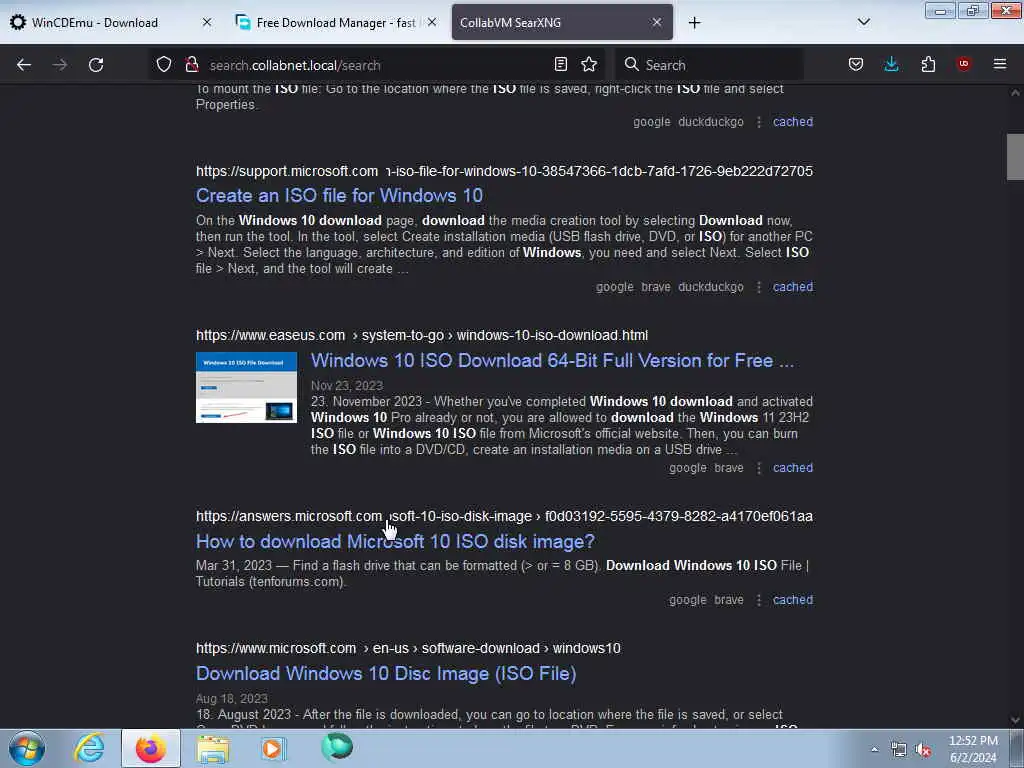Click 'google' engine label under easeus result
The width and height of the screenshot is (1024, 768).
click(x=688, y=468)
